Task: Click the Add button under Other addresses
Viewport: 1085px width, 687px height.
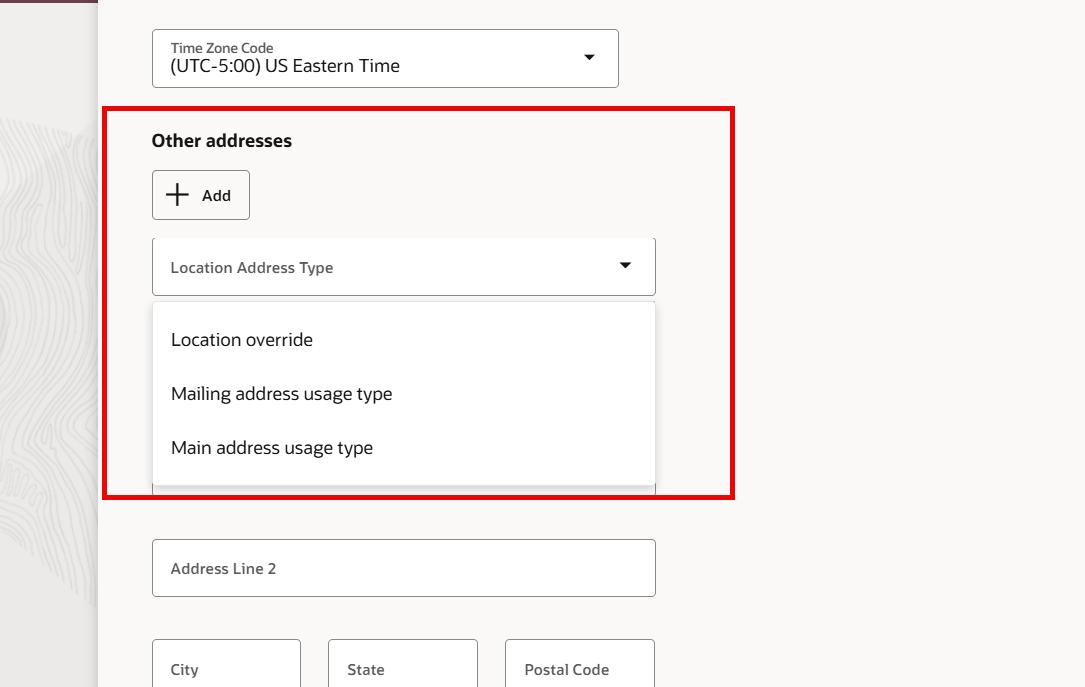Action: pyautogui.click(x=201, y=195)
